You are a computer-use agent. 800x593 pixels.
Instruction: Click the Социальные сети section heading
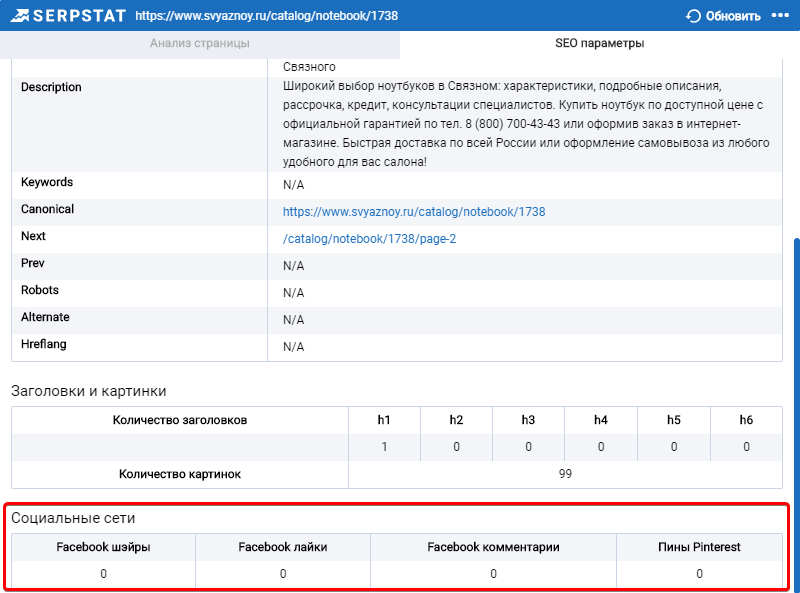tap(73, 518)
